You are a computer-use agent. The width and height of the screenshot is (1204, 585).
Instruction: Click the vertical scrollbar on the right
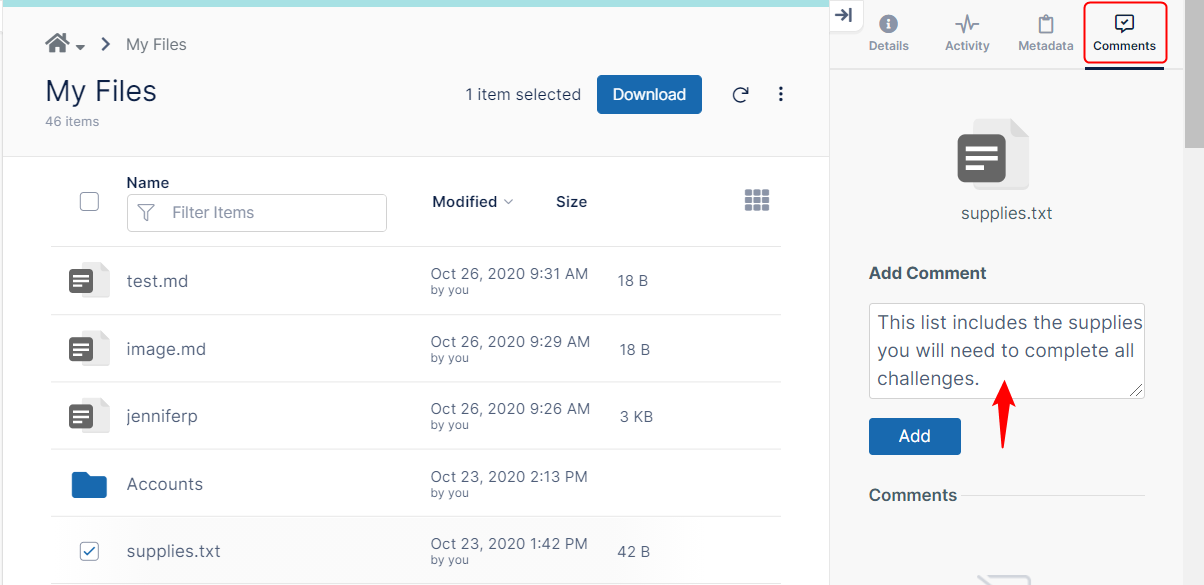point(1194,80)
